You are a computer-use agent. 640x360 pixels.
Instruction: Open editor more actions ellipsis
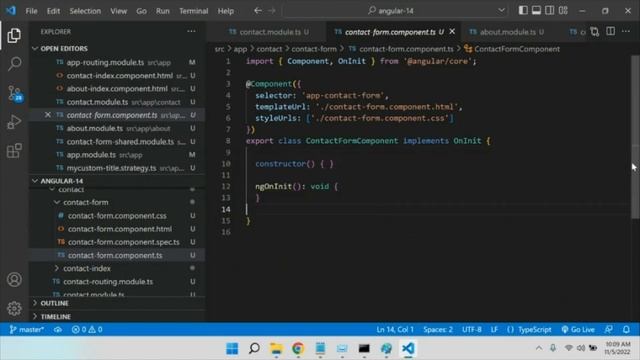[626, 31]
